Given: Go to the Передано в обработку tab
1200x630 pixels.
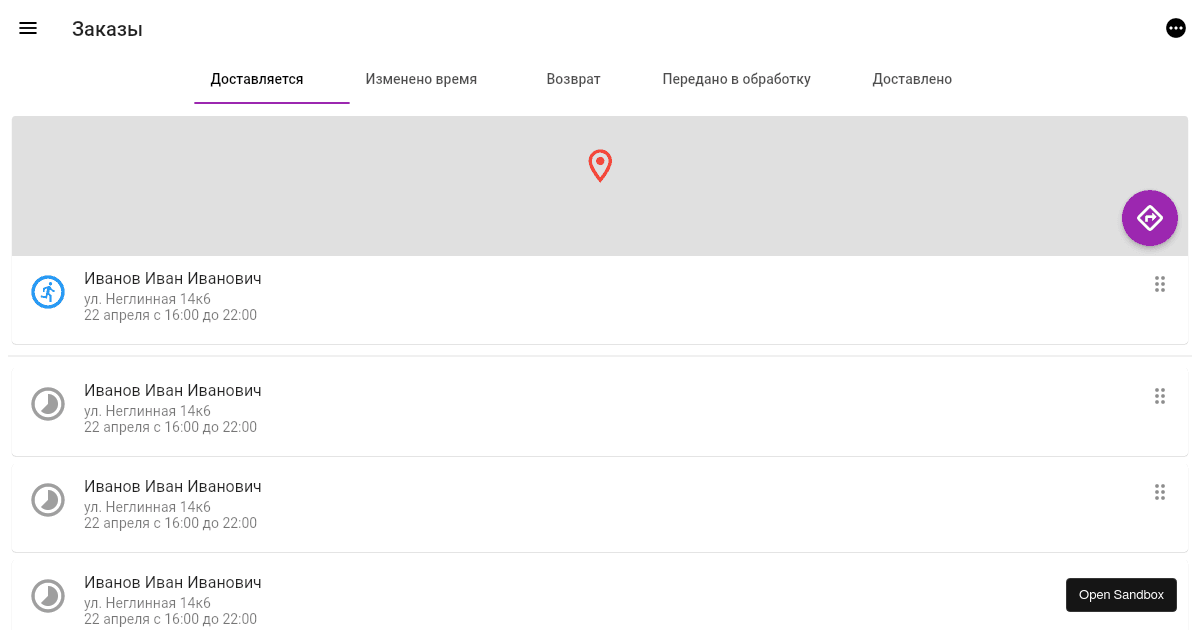Looking at the screenshot, I should click(x=736, y=79).
